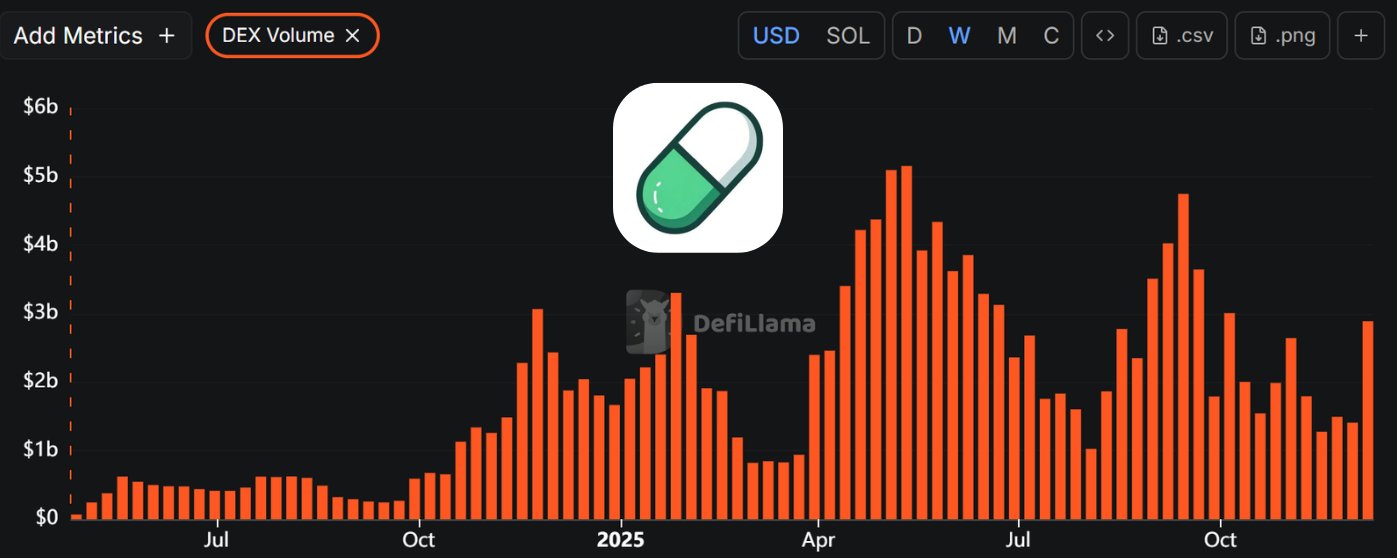Click the DefiLlama watermark logo
This screenshot has width=1397, height=558.
(x=648, y=322)
